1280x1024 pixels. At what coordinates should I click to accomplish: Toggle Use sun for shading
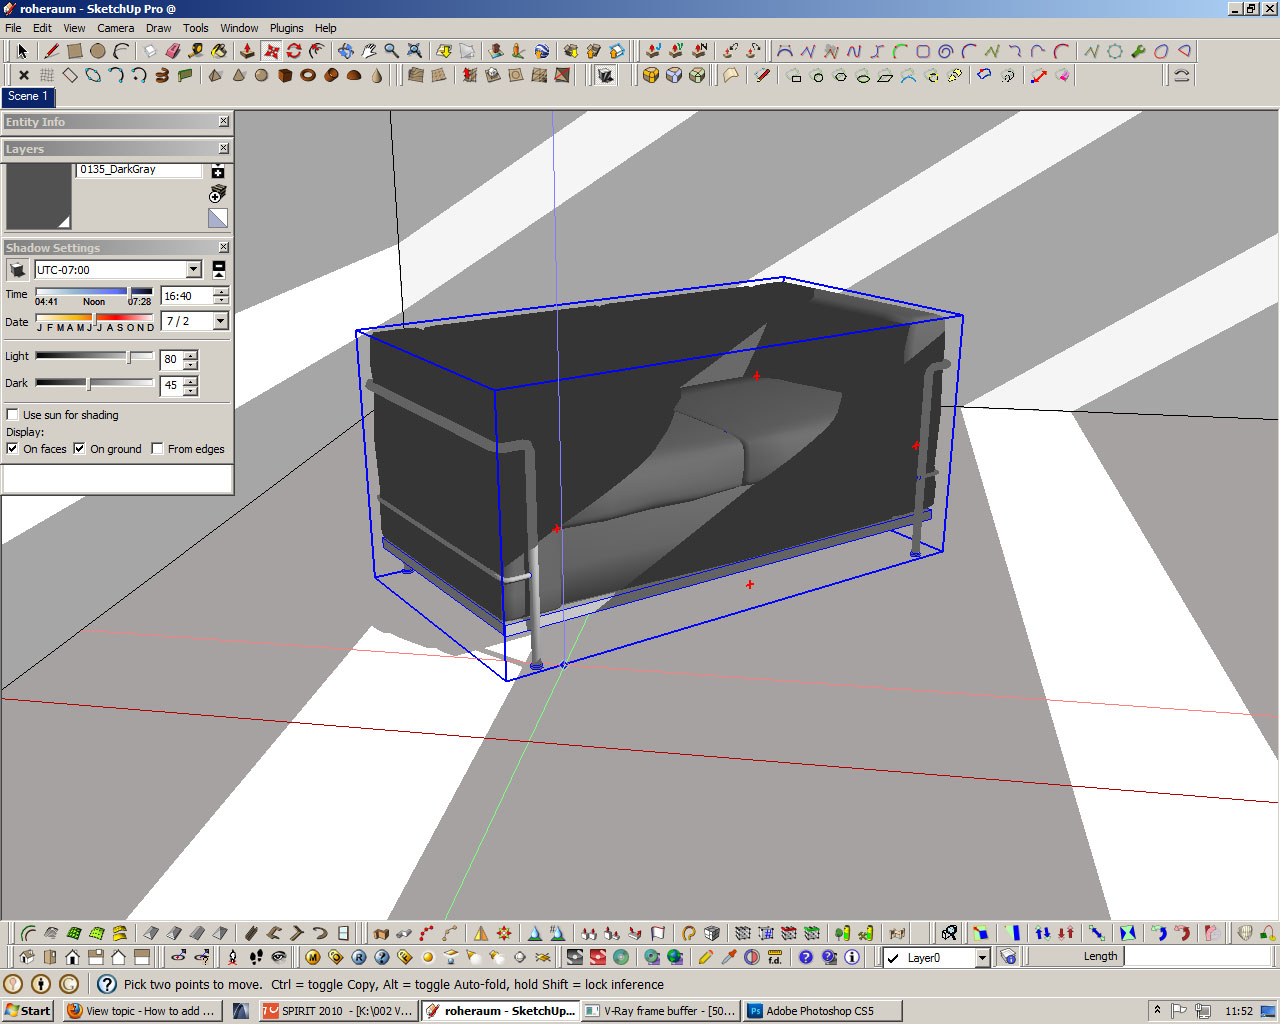[x=13, y=415]
